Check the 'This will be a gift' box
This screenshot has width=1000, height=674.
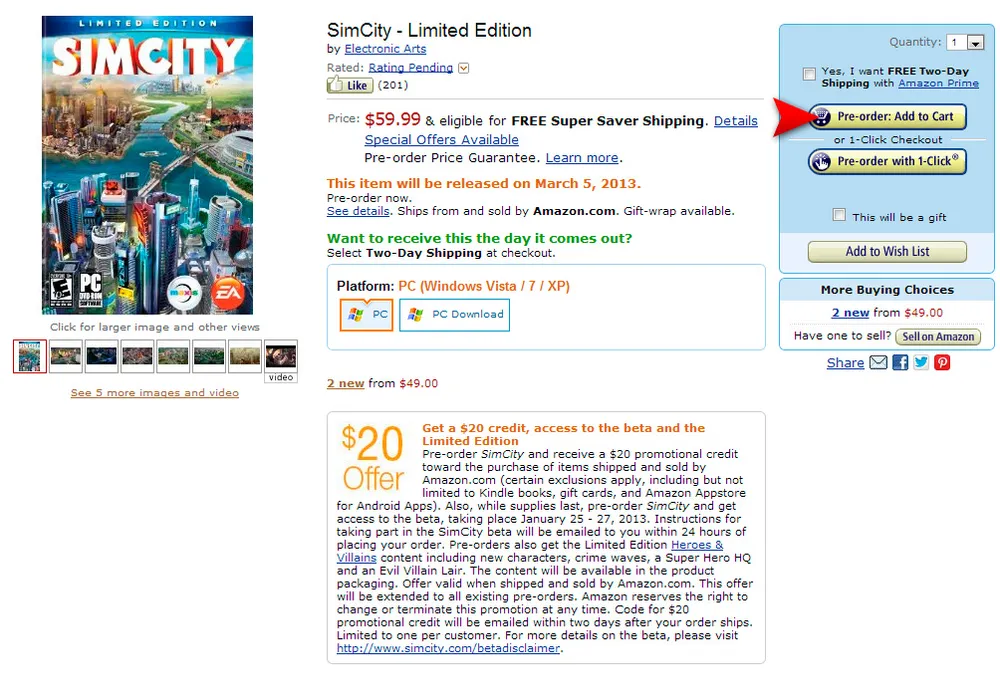pos(840,216)
